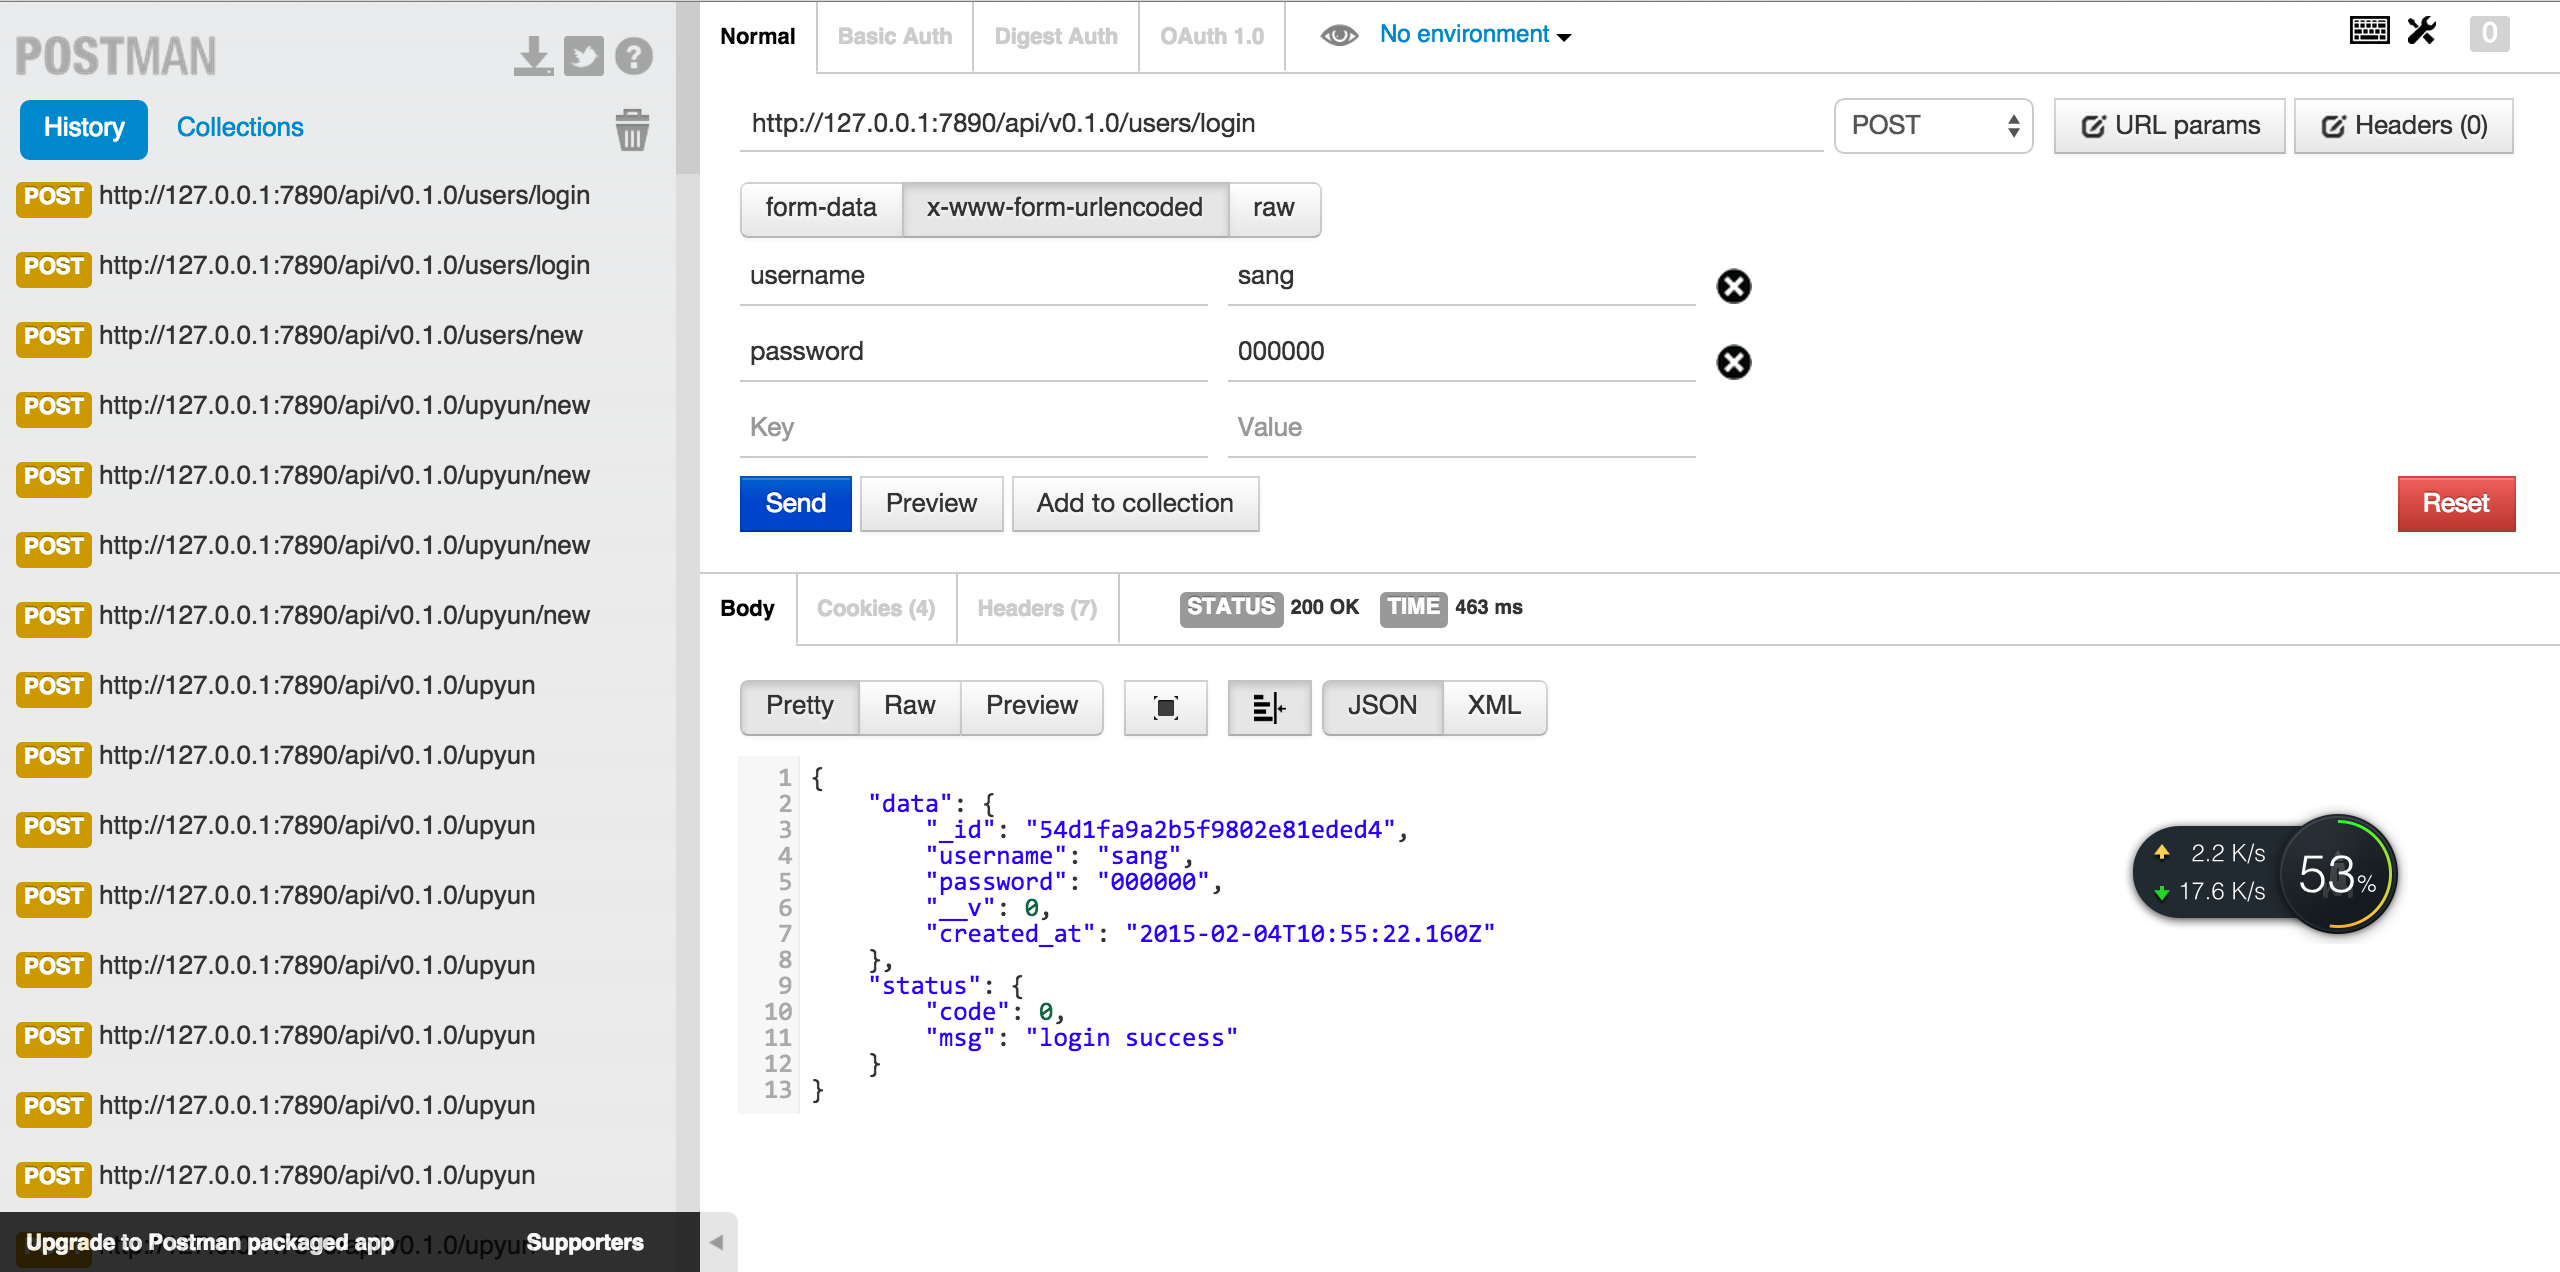This screenshot has height=1272, width=2560.
Task: Select raw body type
Action: (x=1273, y=208)
